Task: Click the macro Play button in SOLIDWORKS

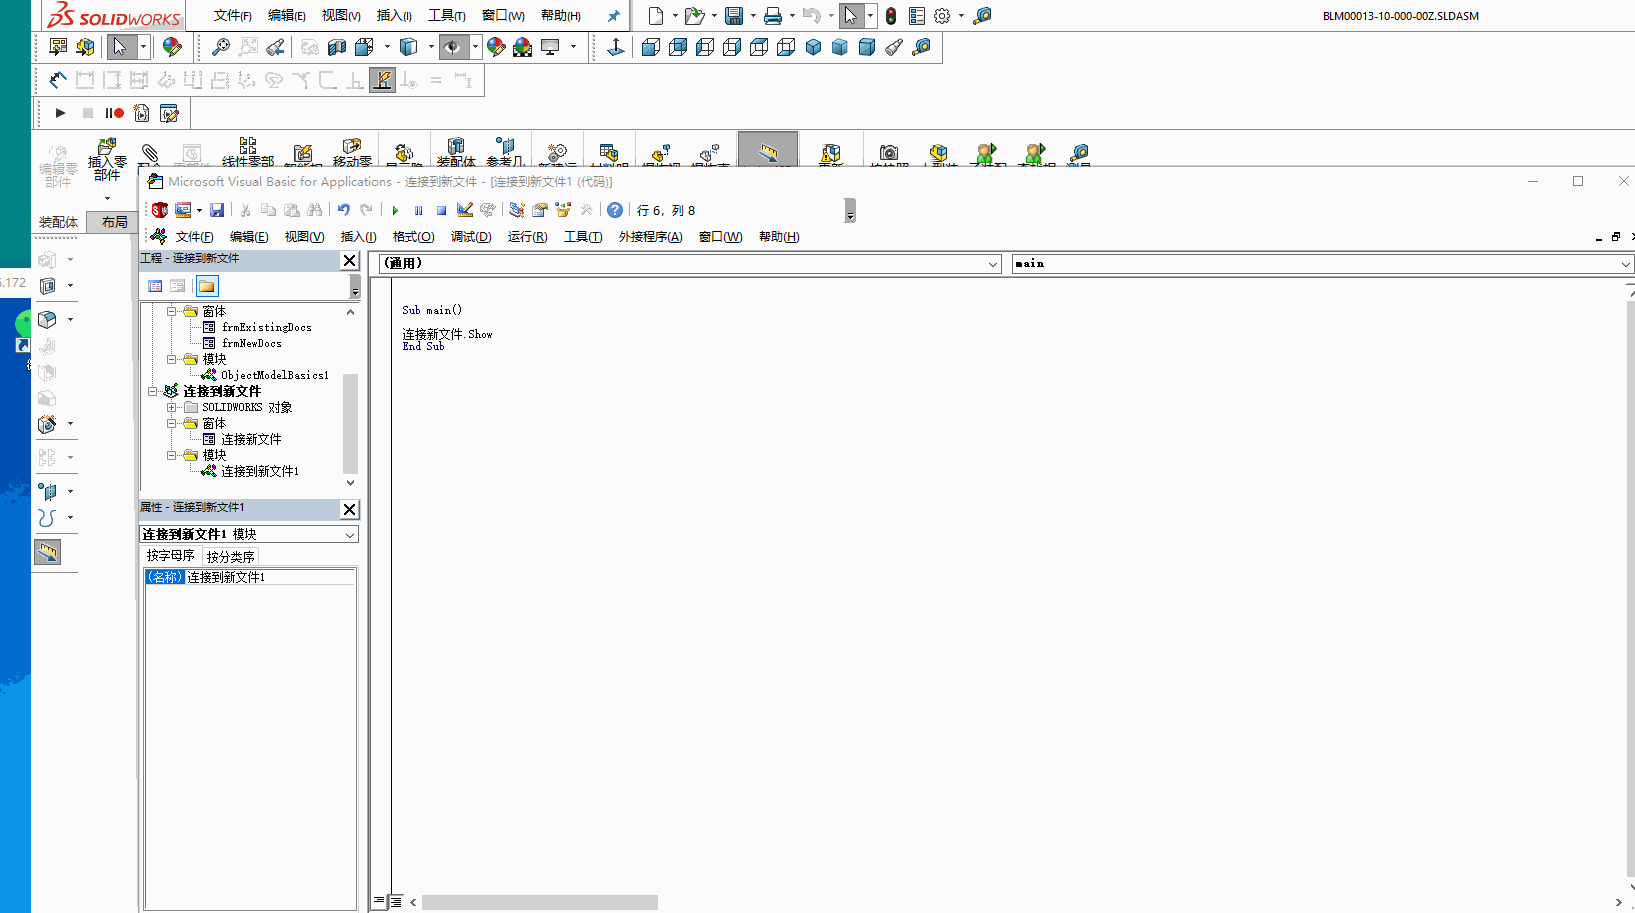Action: (60, 113)
